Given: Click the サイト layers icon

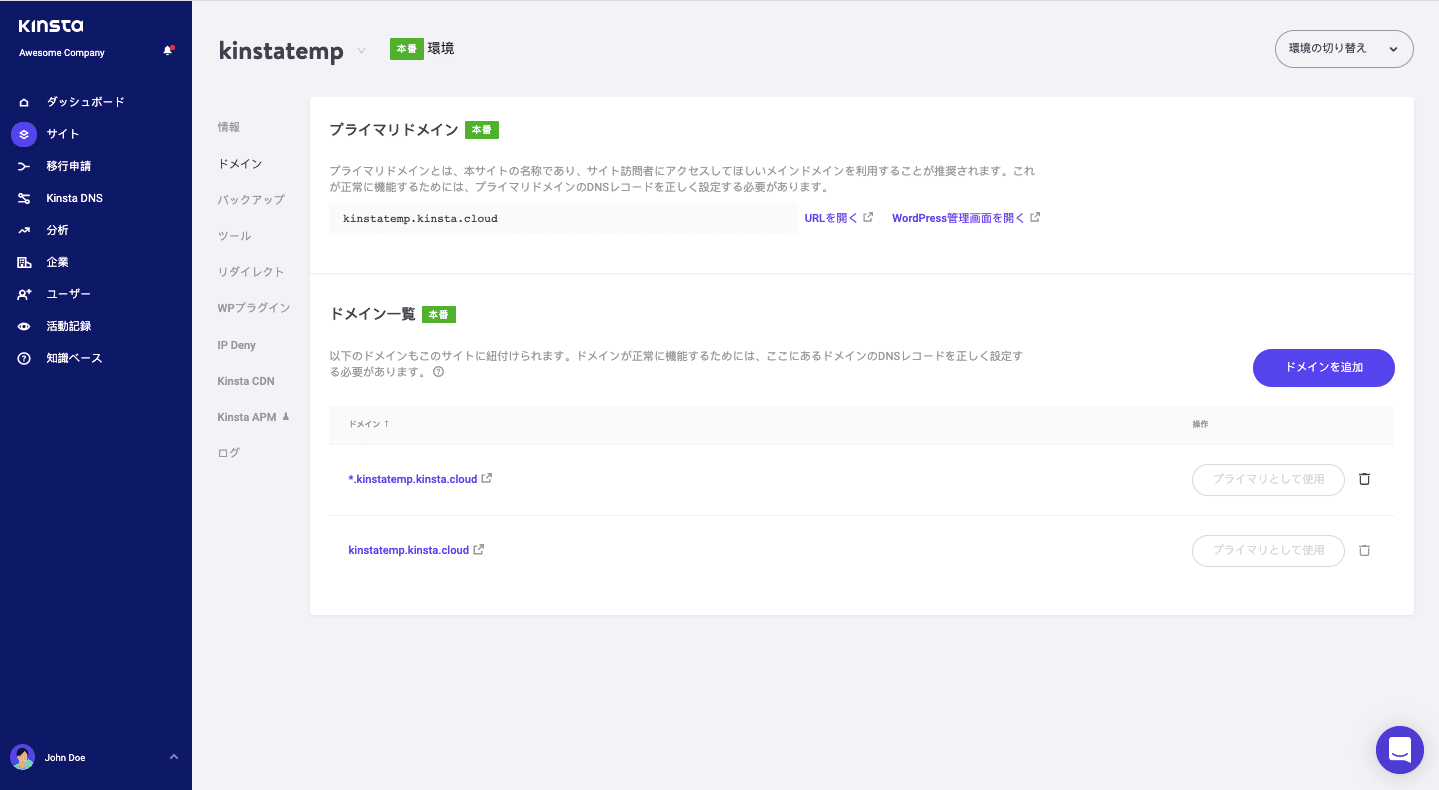Looking at the screenshot, I should tap(24, 134).
